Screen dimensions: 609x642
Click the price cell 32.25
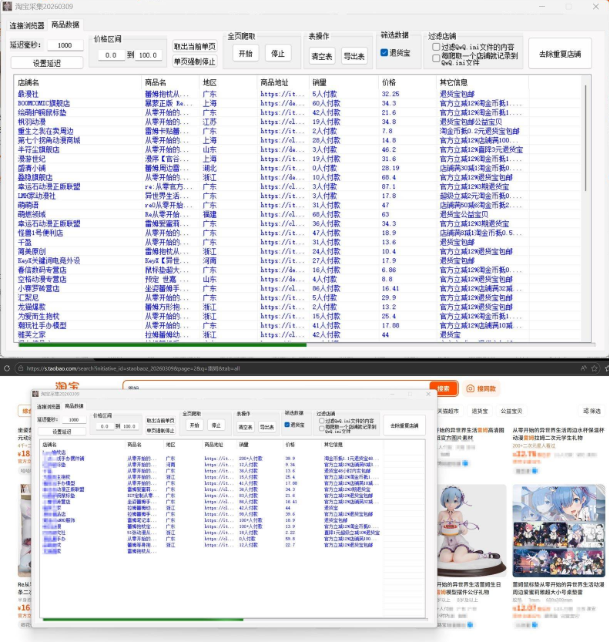pos(390,94)
